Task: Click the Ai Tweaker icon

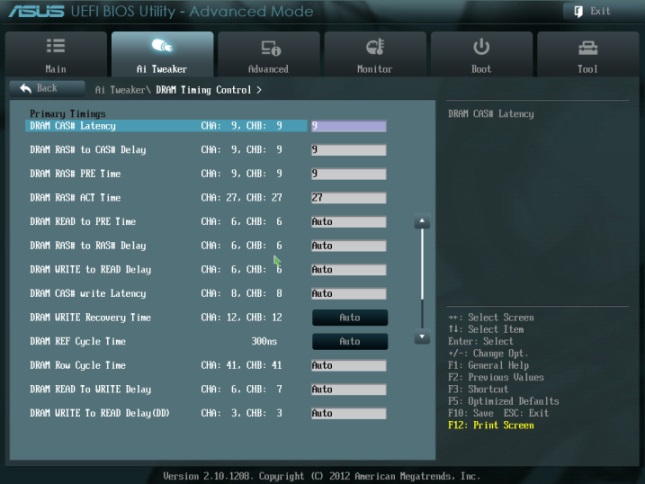Action: (162, 46)
